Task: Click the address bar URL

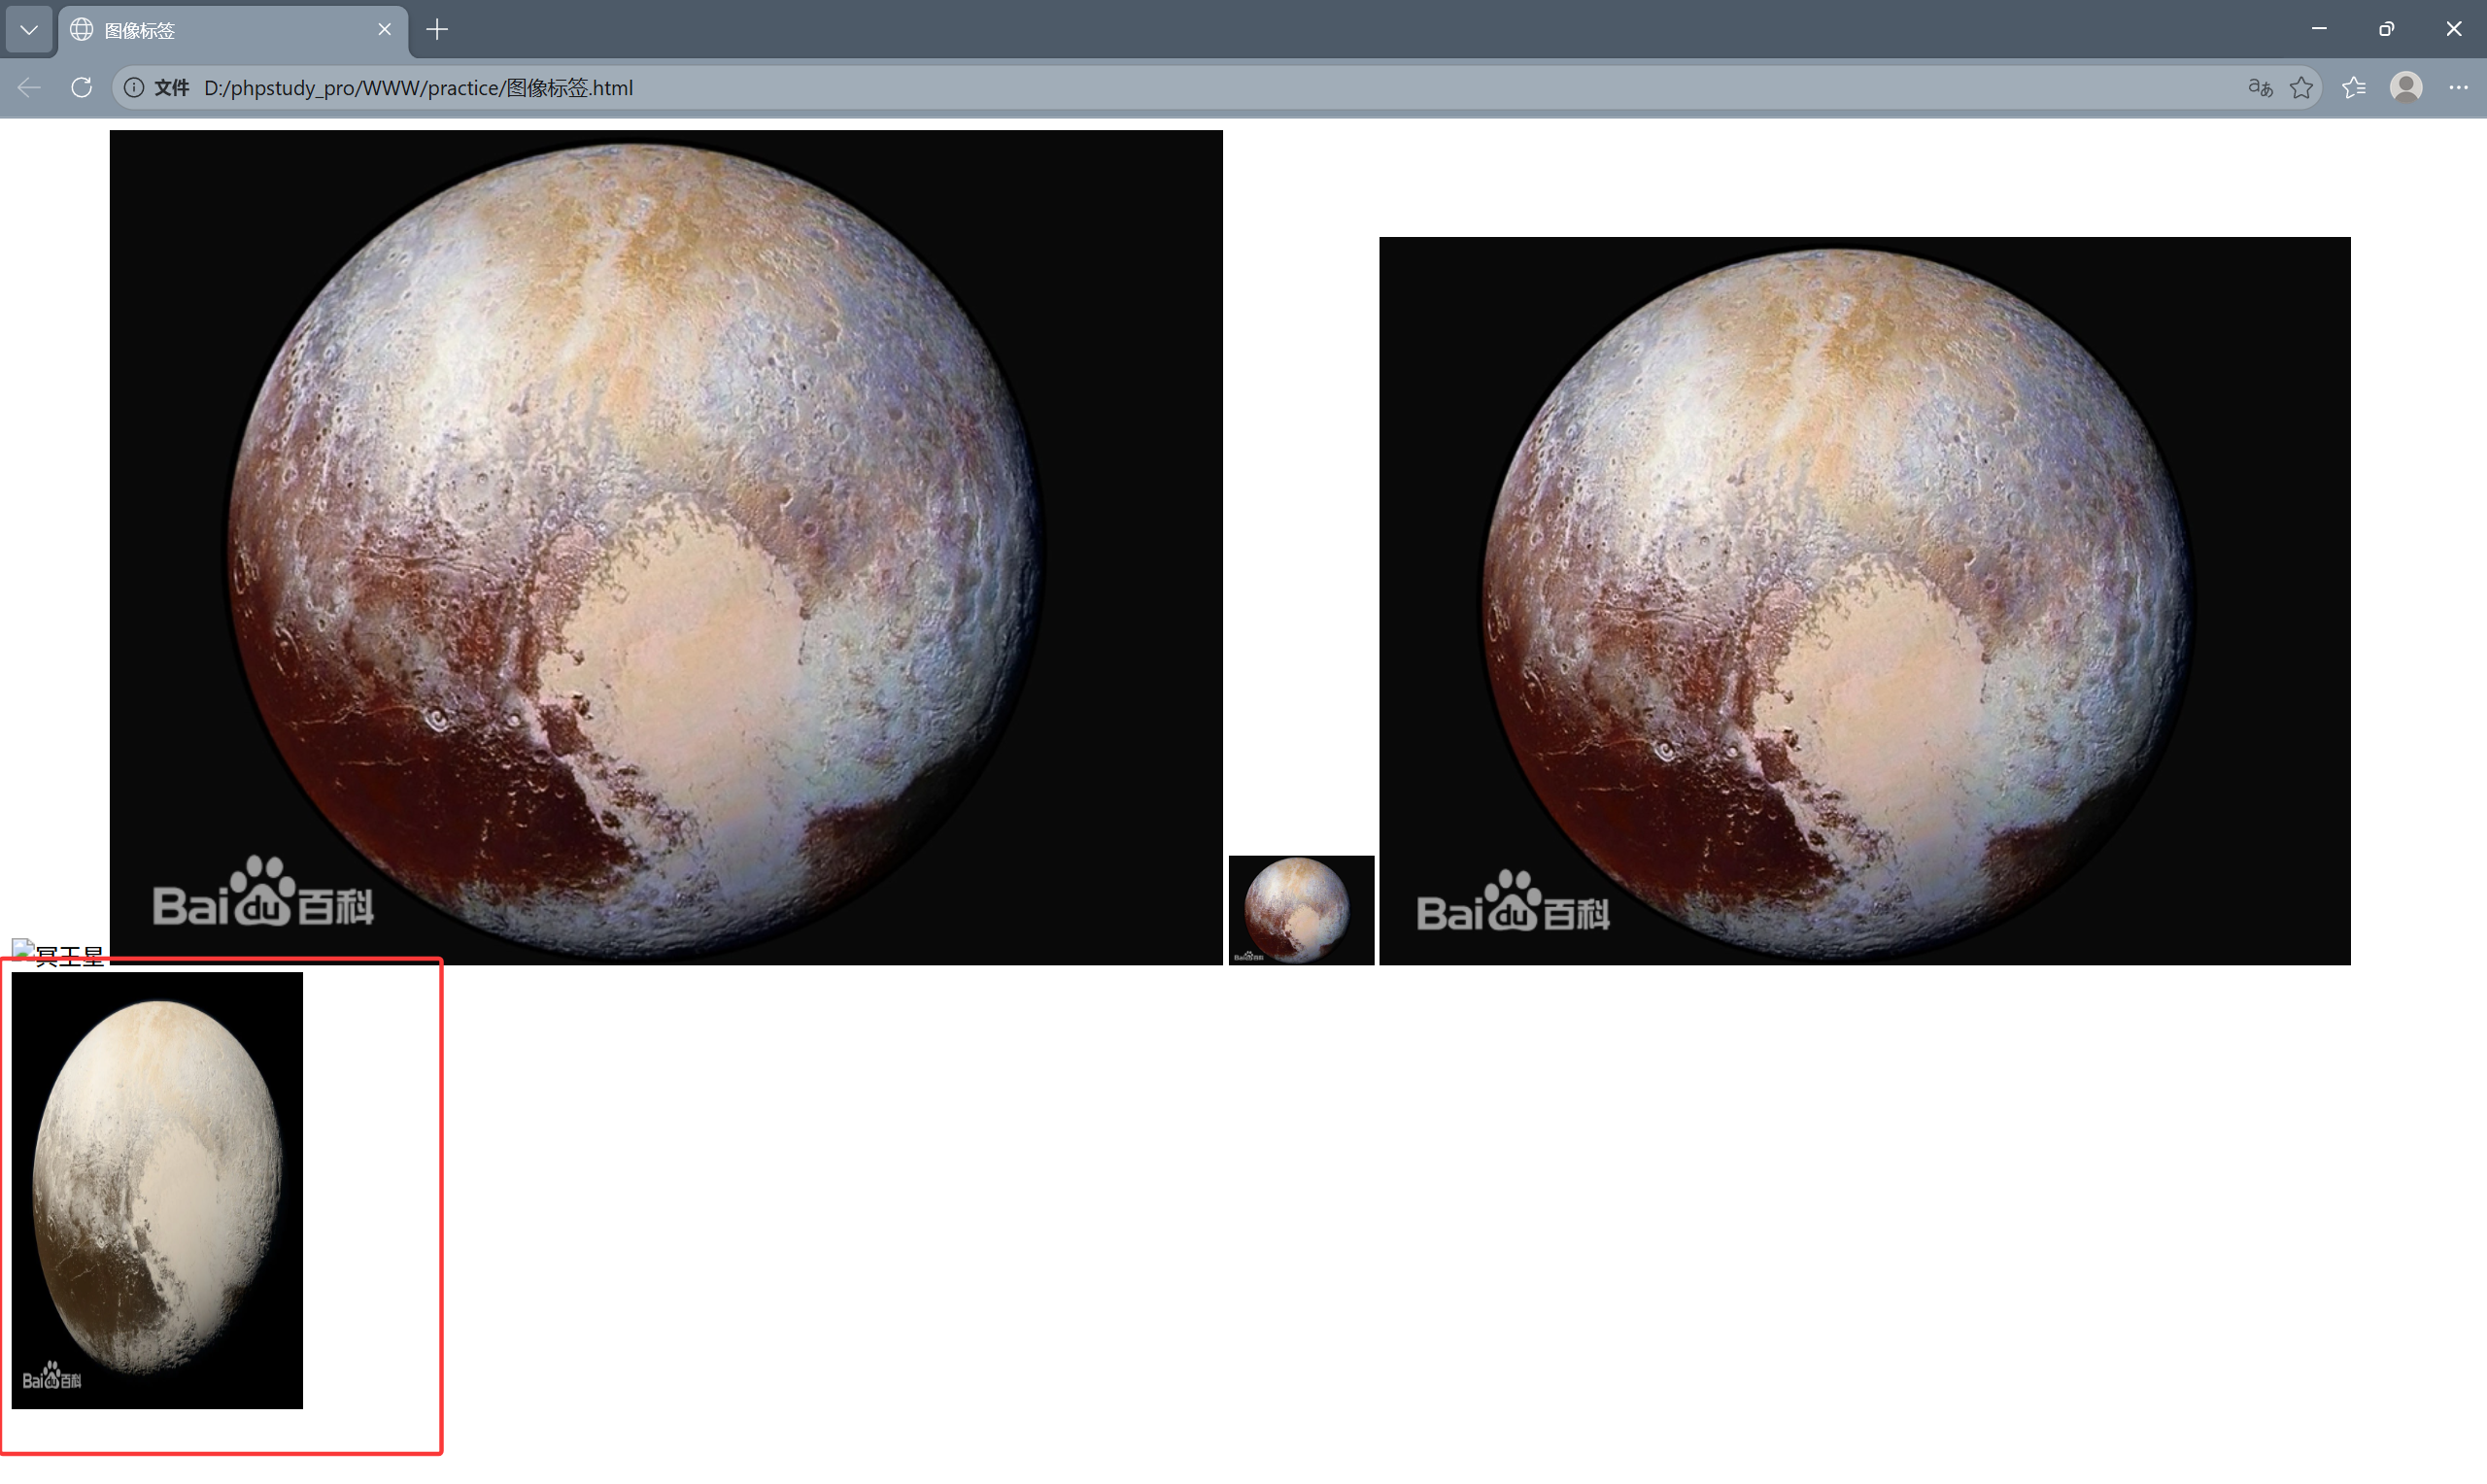Action: coord(418,88)
